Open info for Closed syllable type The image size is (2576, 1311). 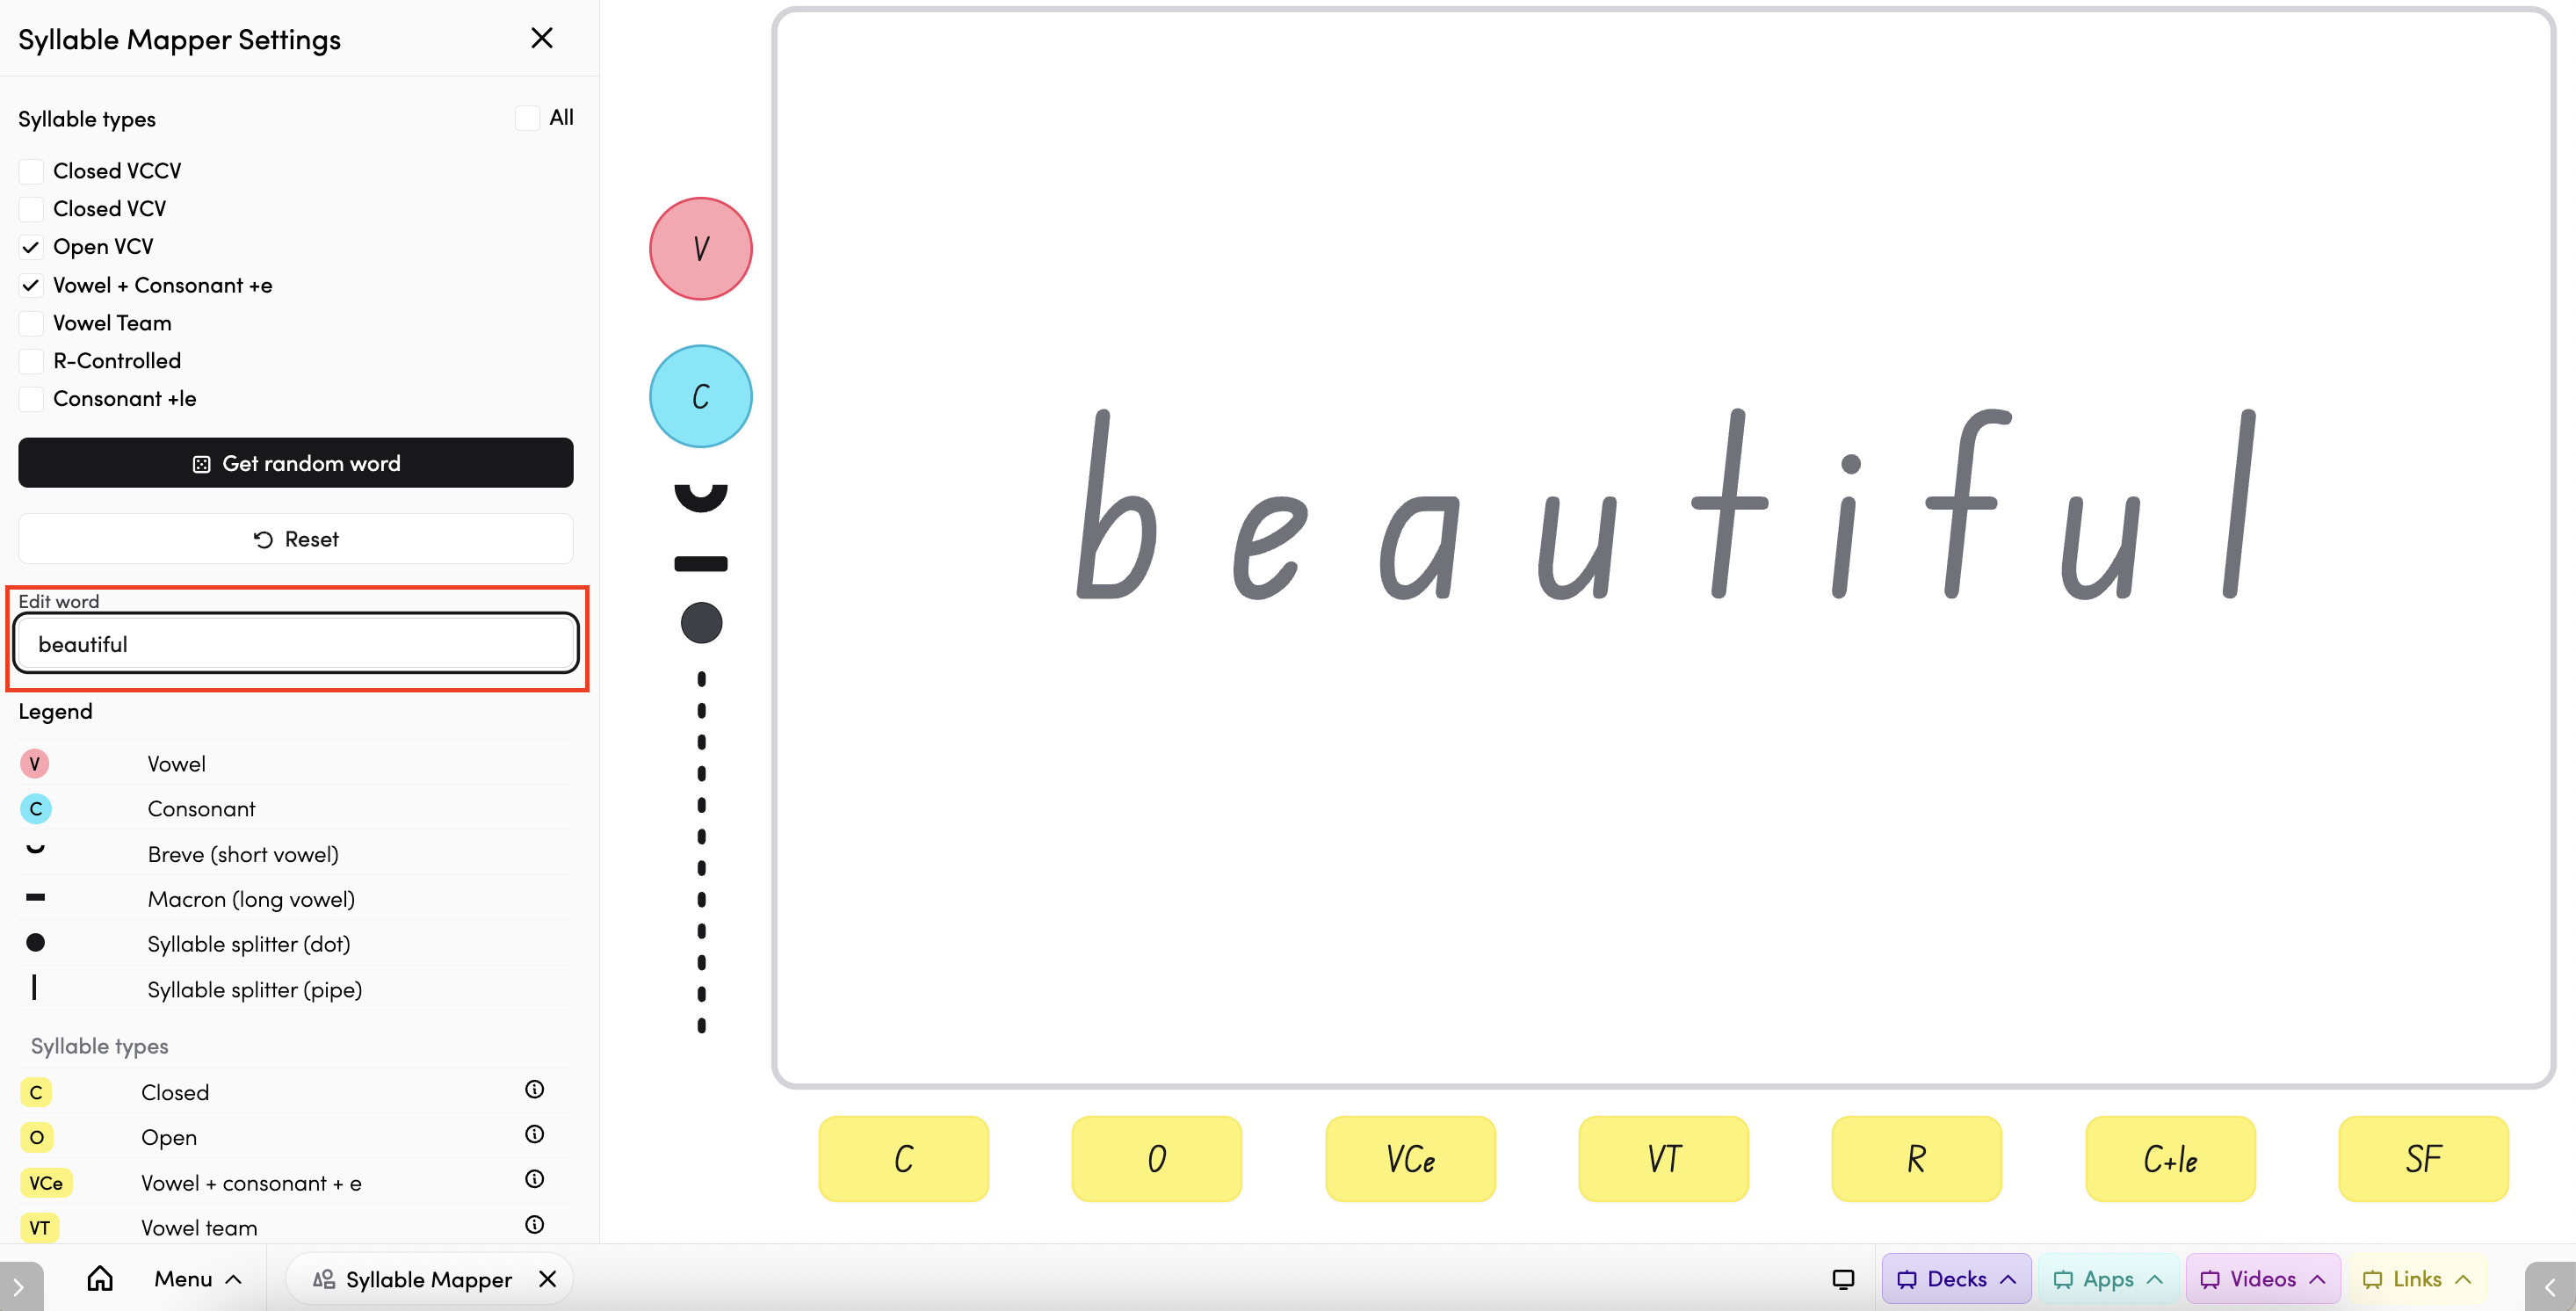[534, 1089]
